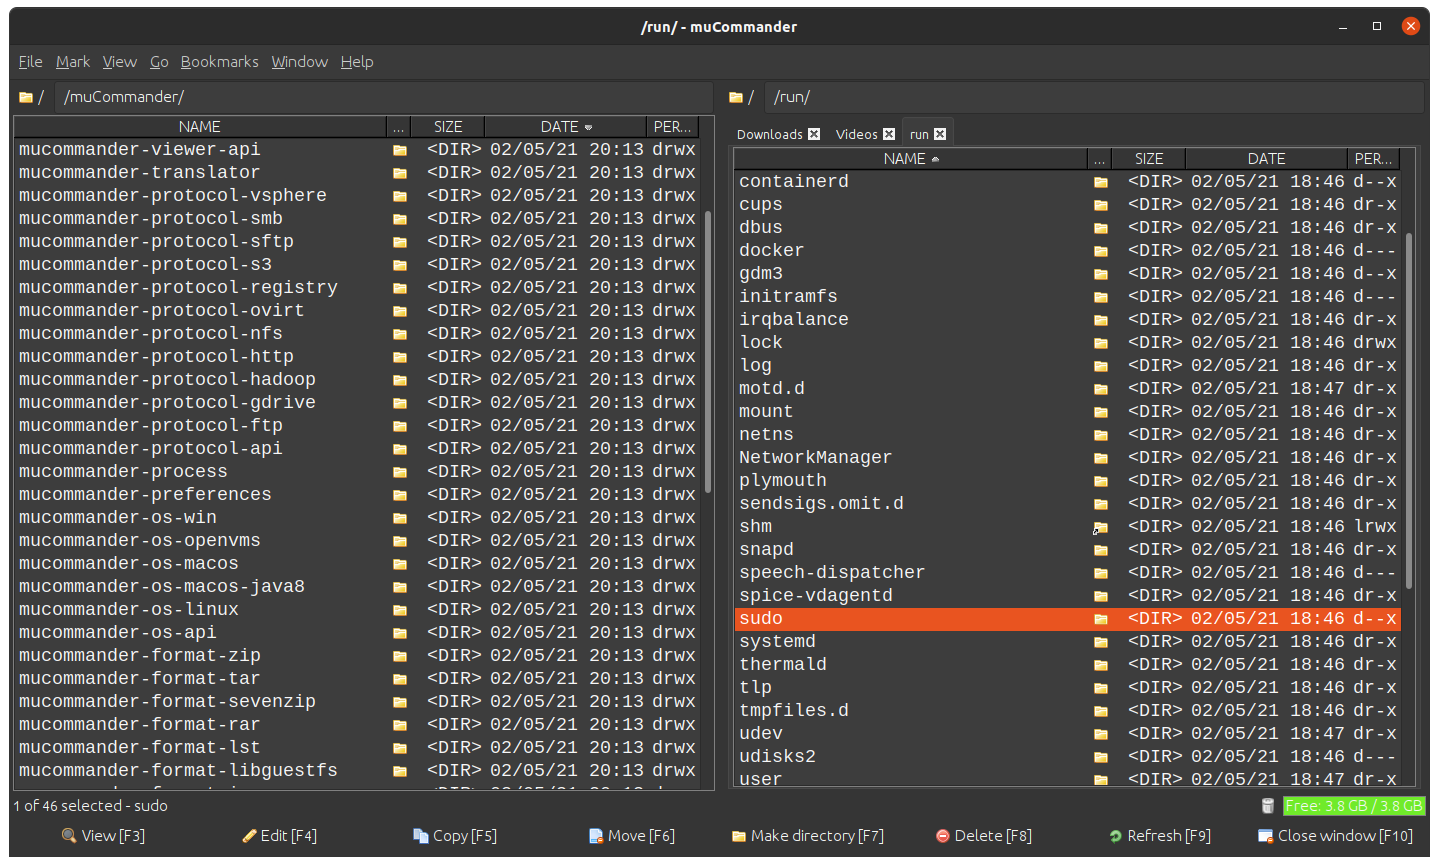Switch to the Downloads tab
The width and height of the screenshot is (1439, 866).
coord(770,132)
